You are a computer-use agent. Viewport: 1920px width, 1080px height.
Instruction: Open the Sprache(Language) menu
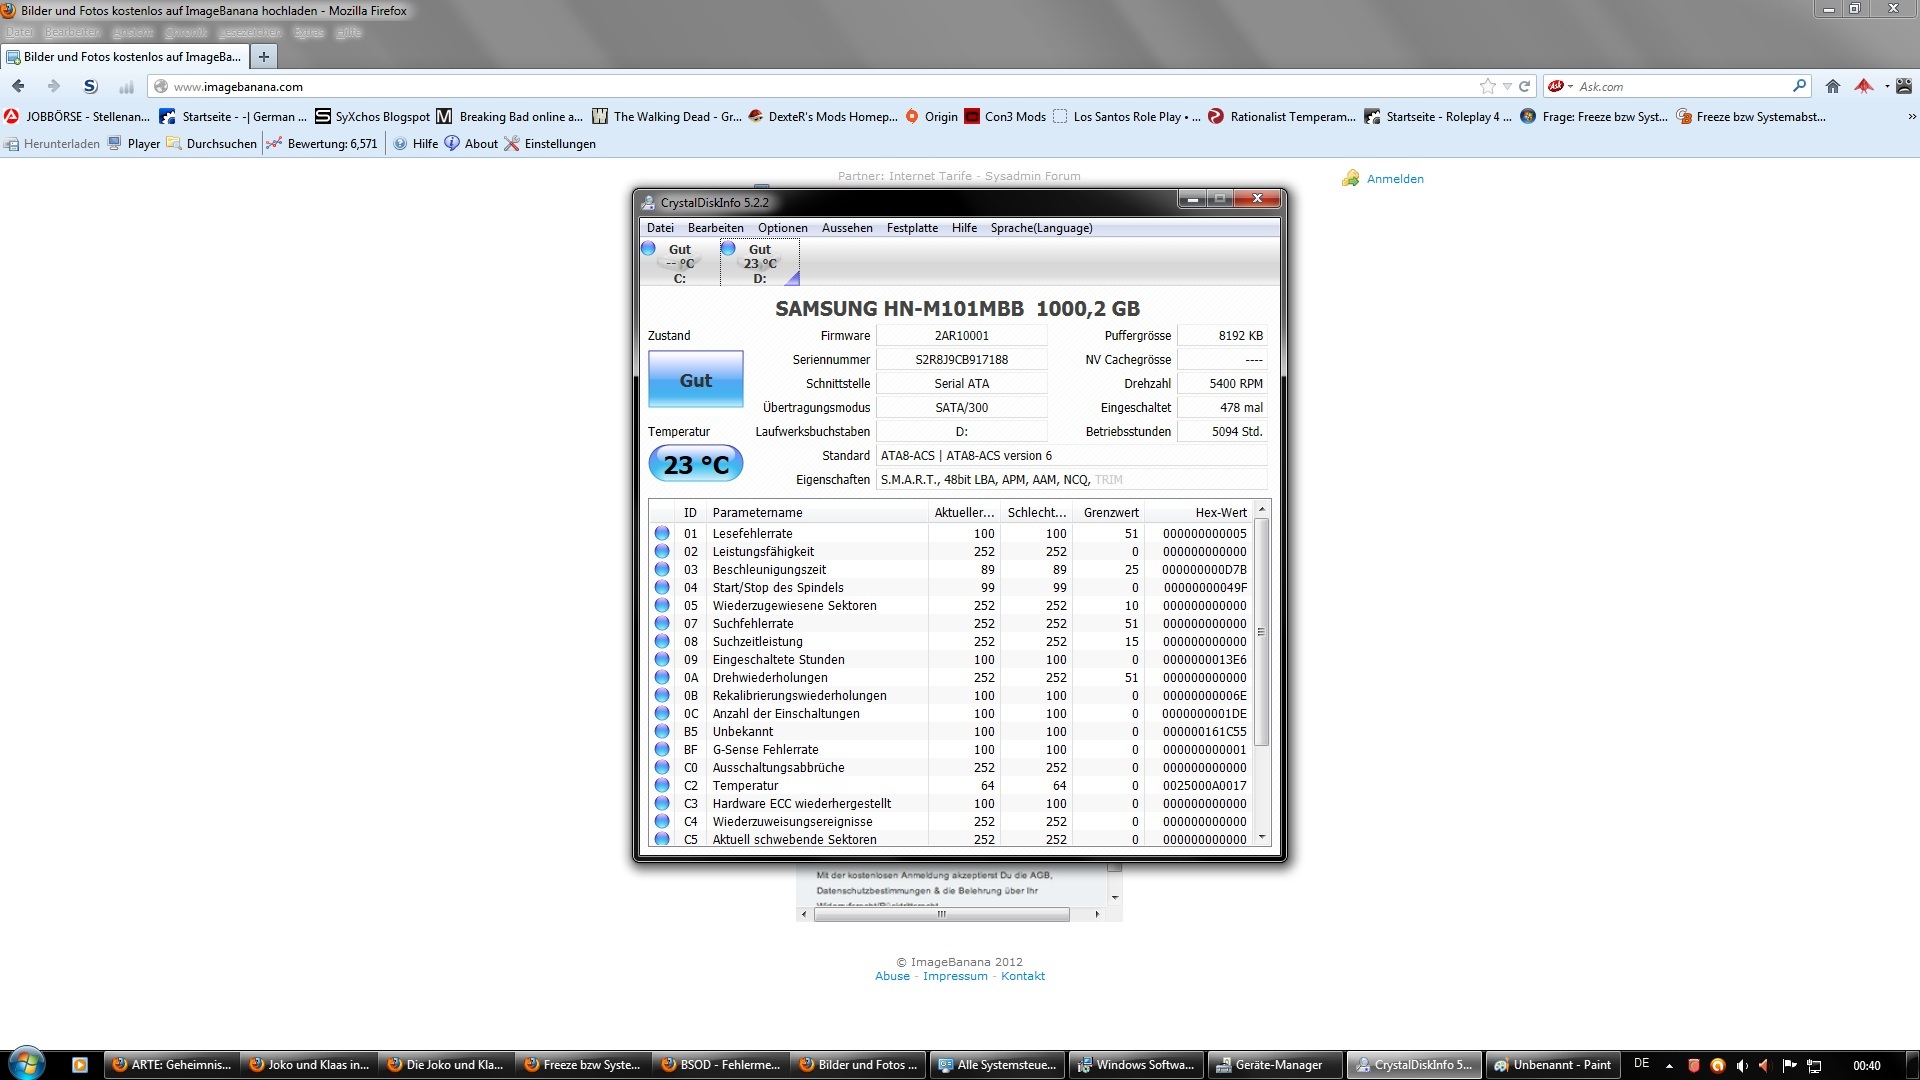tap(1041, 228)
